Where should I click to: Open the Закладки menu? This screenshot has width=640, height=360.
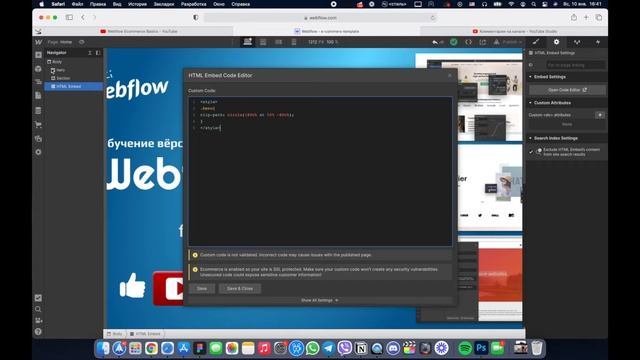164,4
